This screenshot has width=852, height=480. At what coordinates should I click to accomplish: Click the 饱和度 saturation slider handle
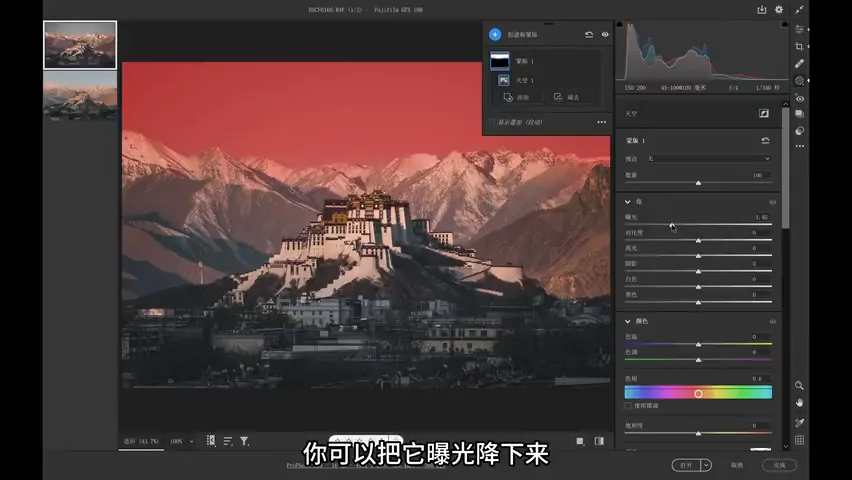[698, 433]
